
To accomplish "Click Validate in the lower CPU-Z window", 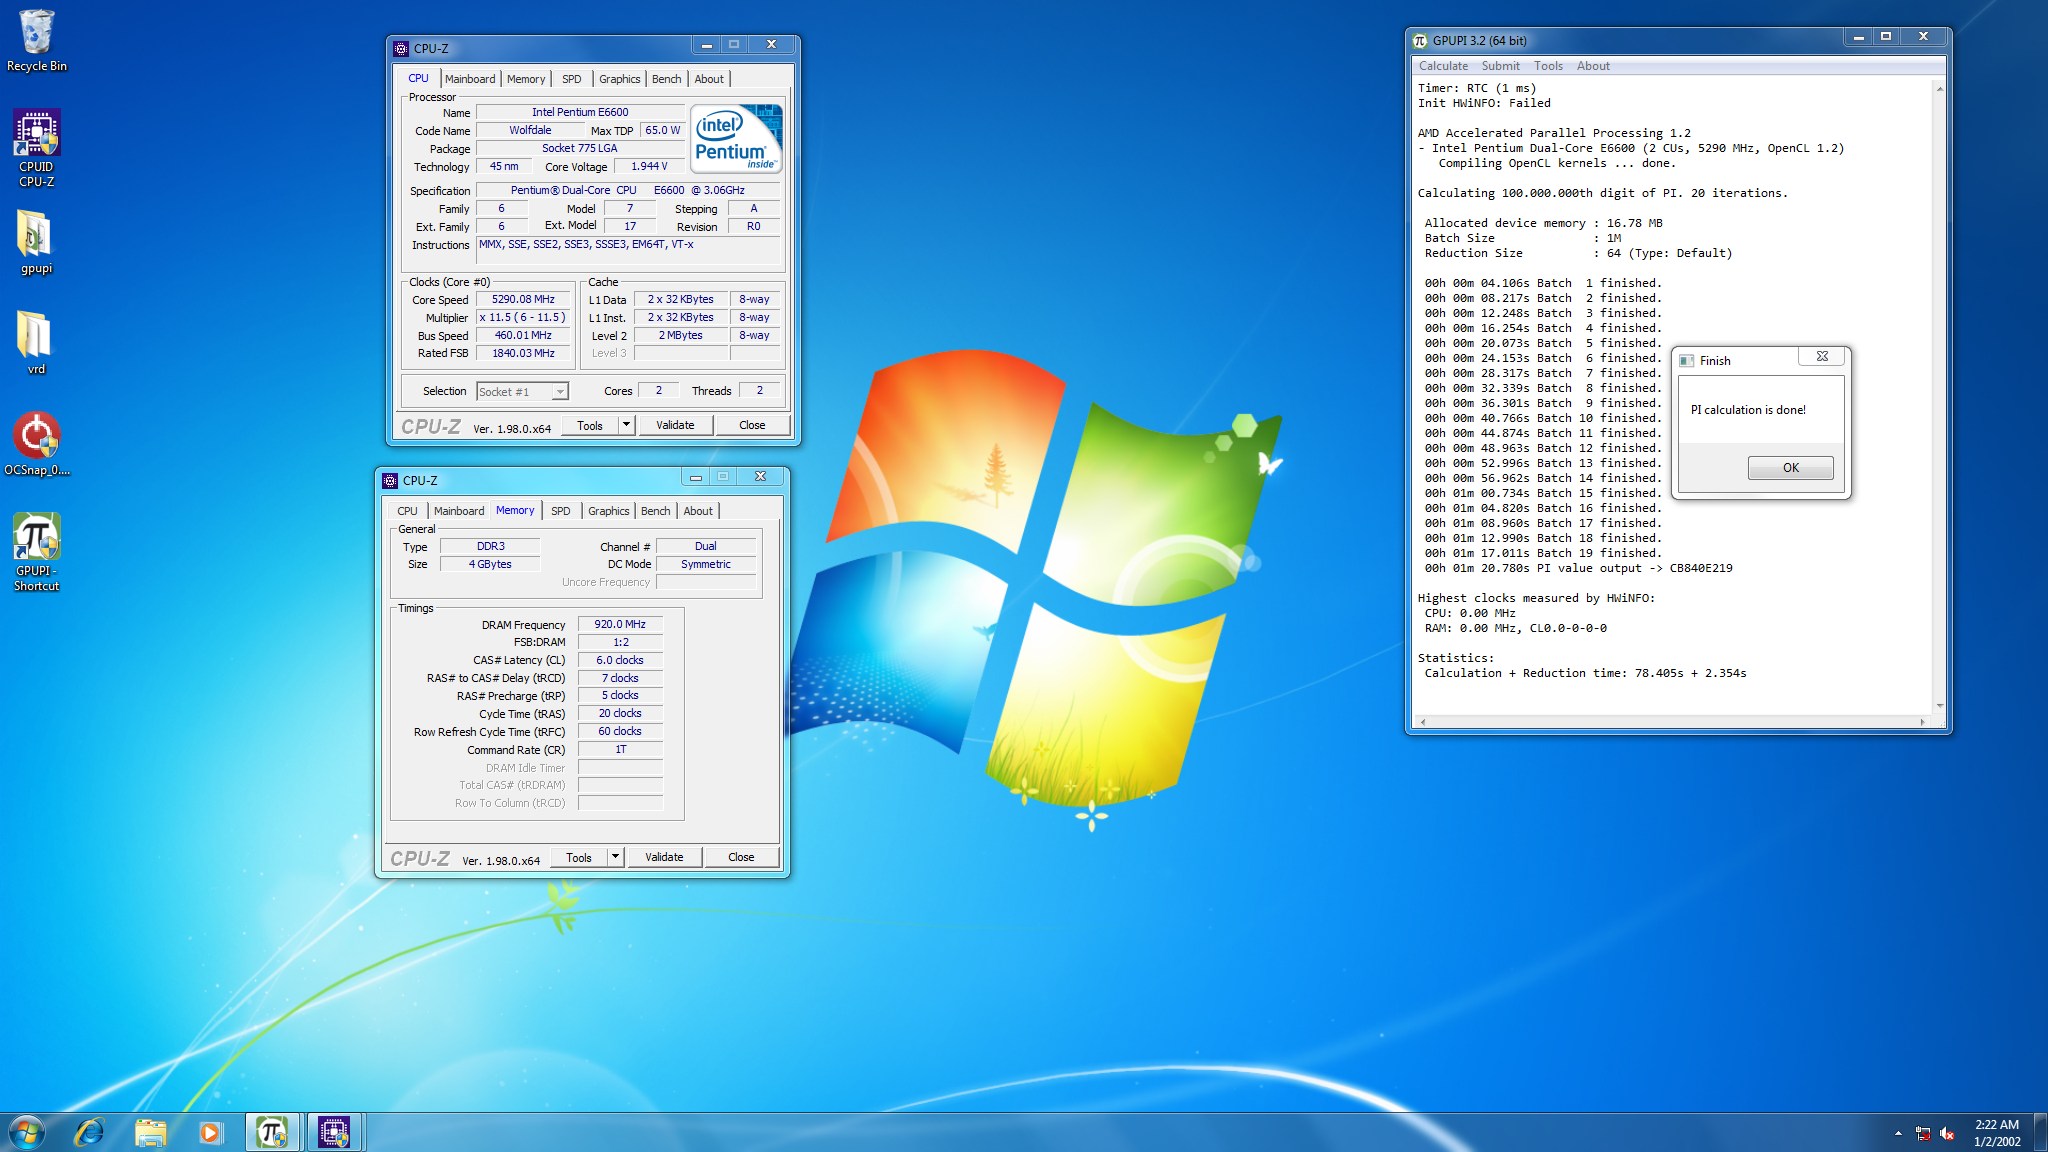I will [x=664, y=857].
